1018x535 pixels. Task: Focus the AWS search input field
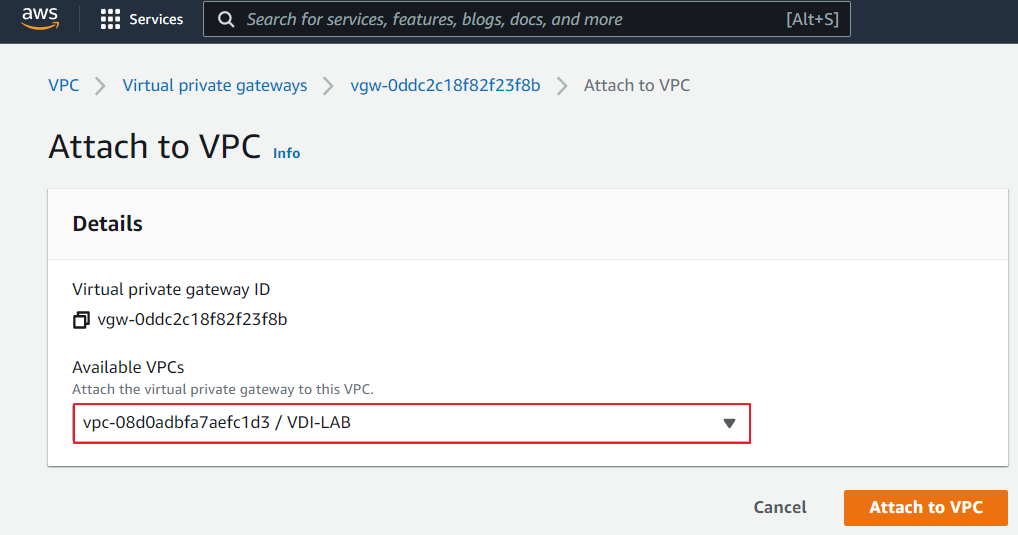(500, 20)
